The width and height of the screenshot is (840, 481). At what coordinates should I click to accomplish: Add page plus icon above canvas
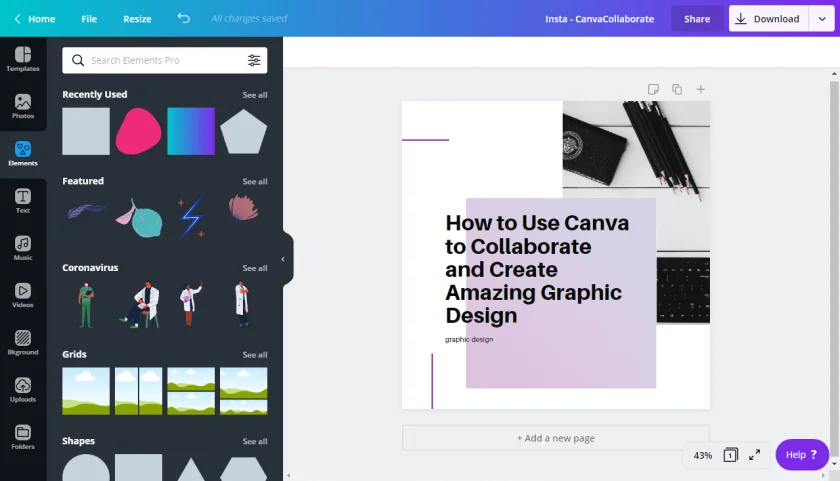pyautogui.click(x=701, y=89)
